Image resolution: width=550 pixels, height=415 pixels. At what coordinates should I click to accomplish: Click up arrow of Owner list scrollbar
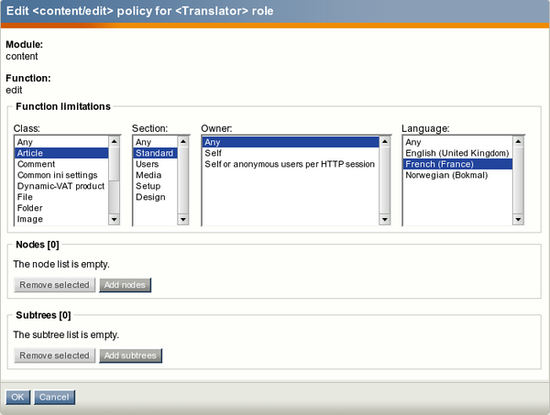(385, 141)
